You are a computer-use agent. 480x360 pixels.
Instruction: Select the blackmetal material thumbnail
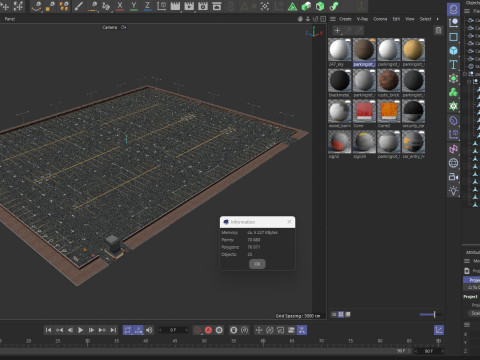[340, 81]
